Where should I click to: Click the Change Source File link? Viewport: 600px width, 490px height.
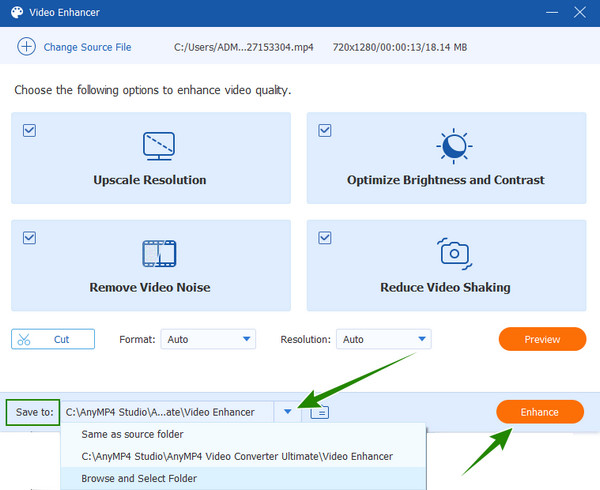87,47
